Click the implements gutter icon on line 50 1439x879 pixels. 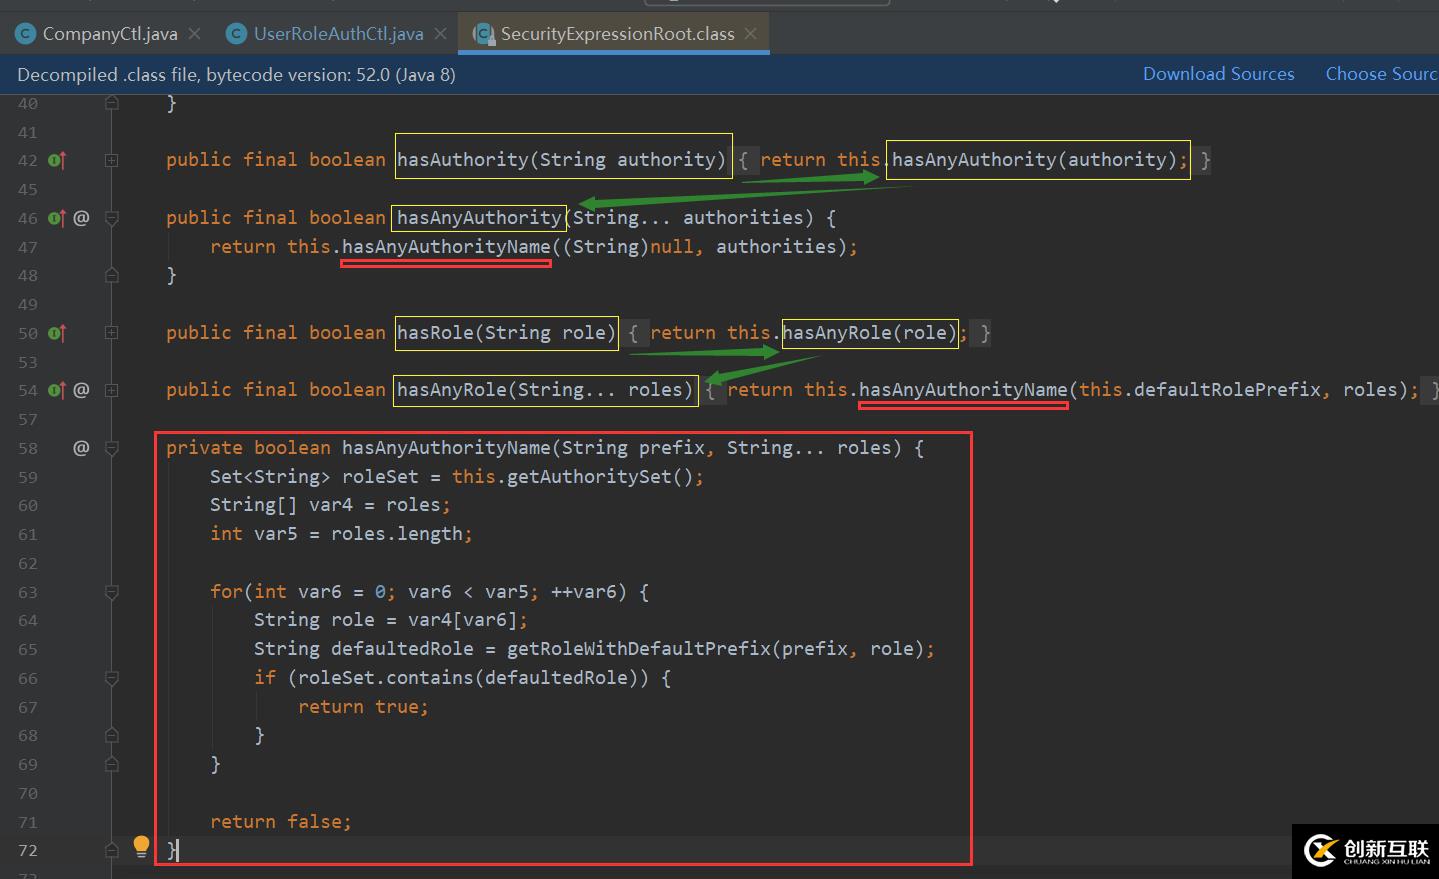point(57,333)
